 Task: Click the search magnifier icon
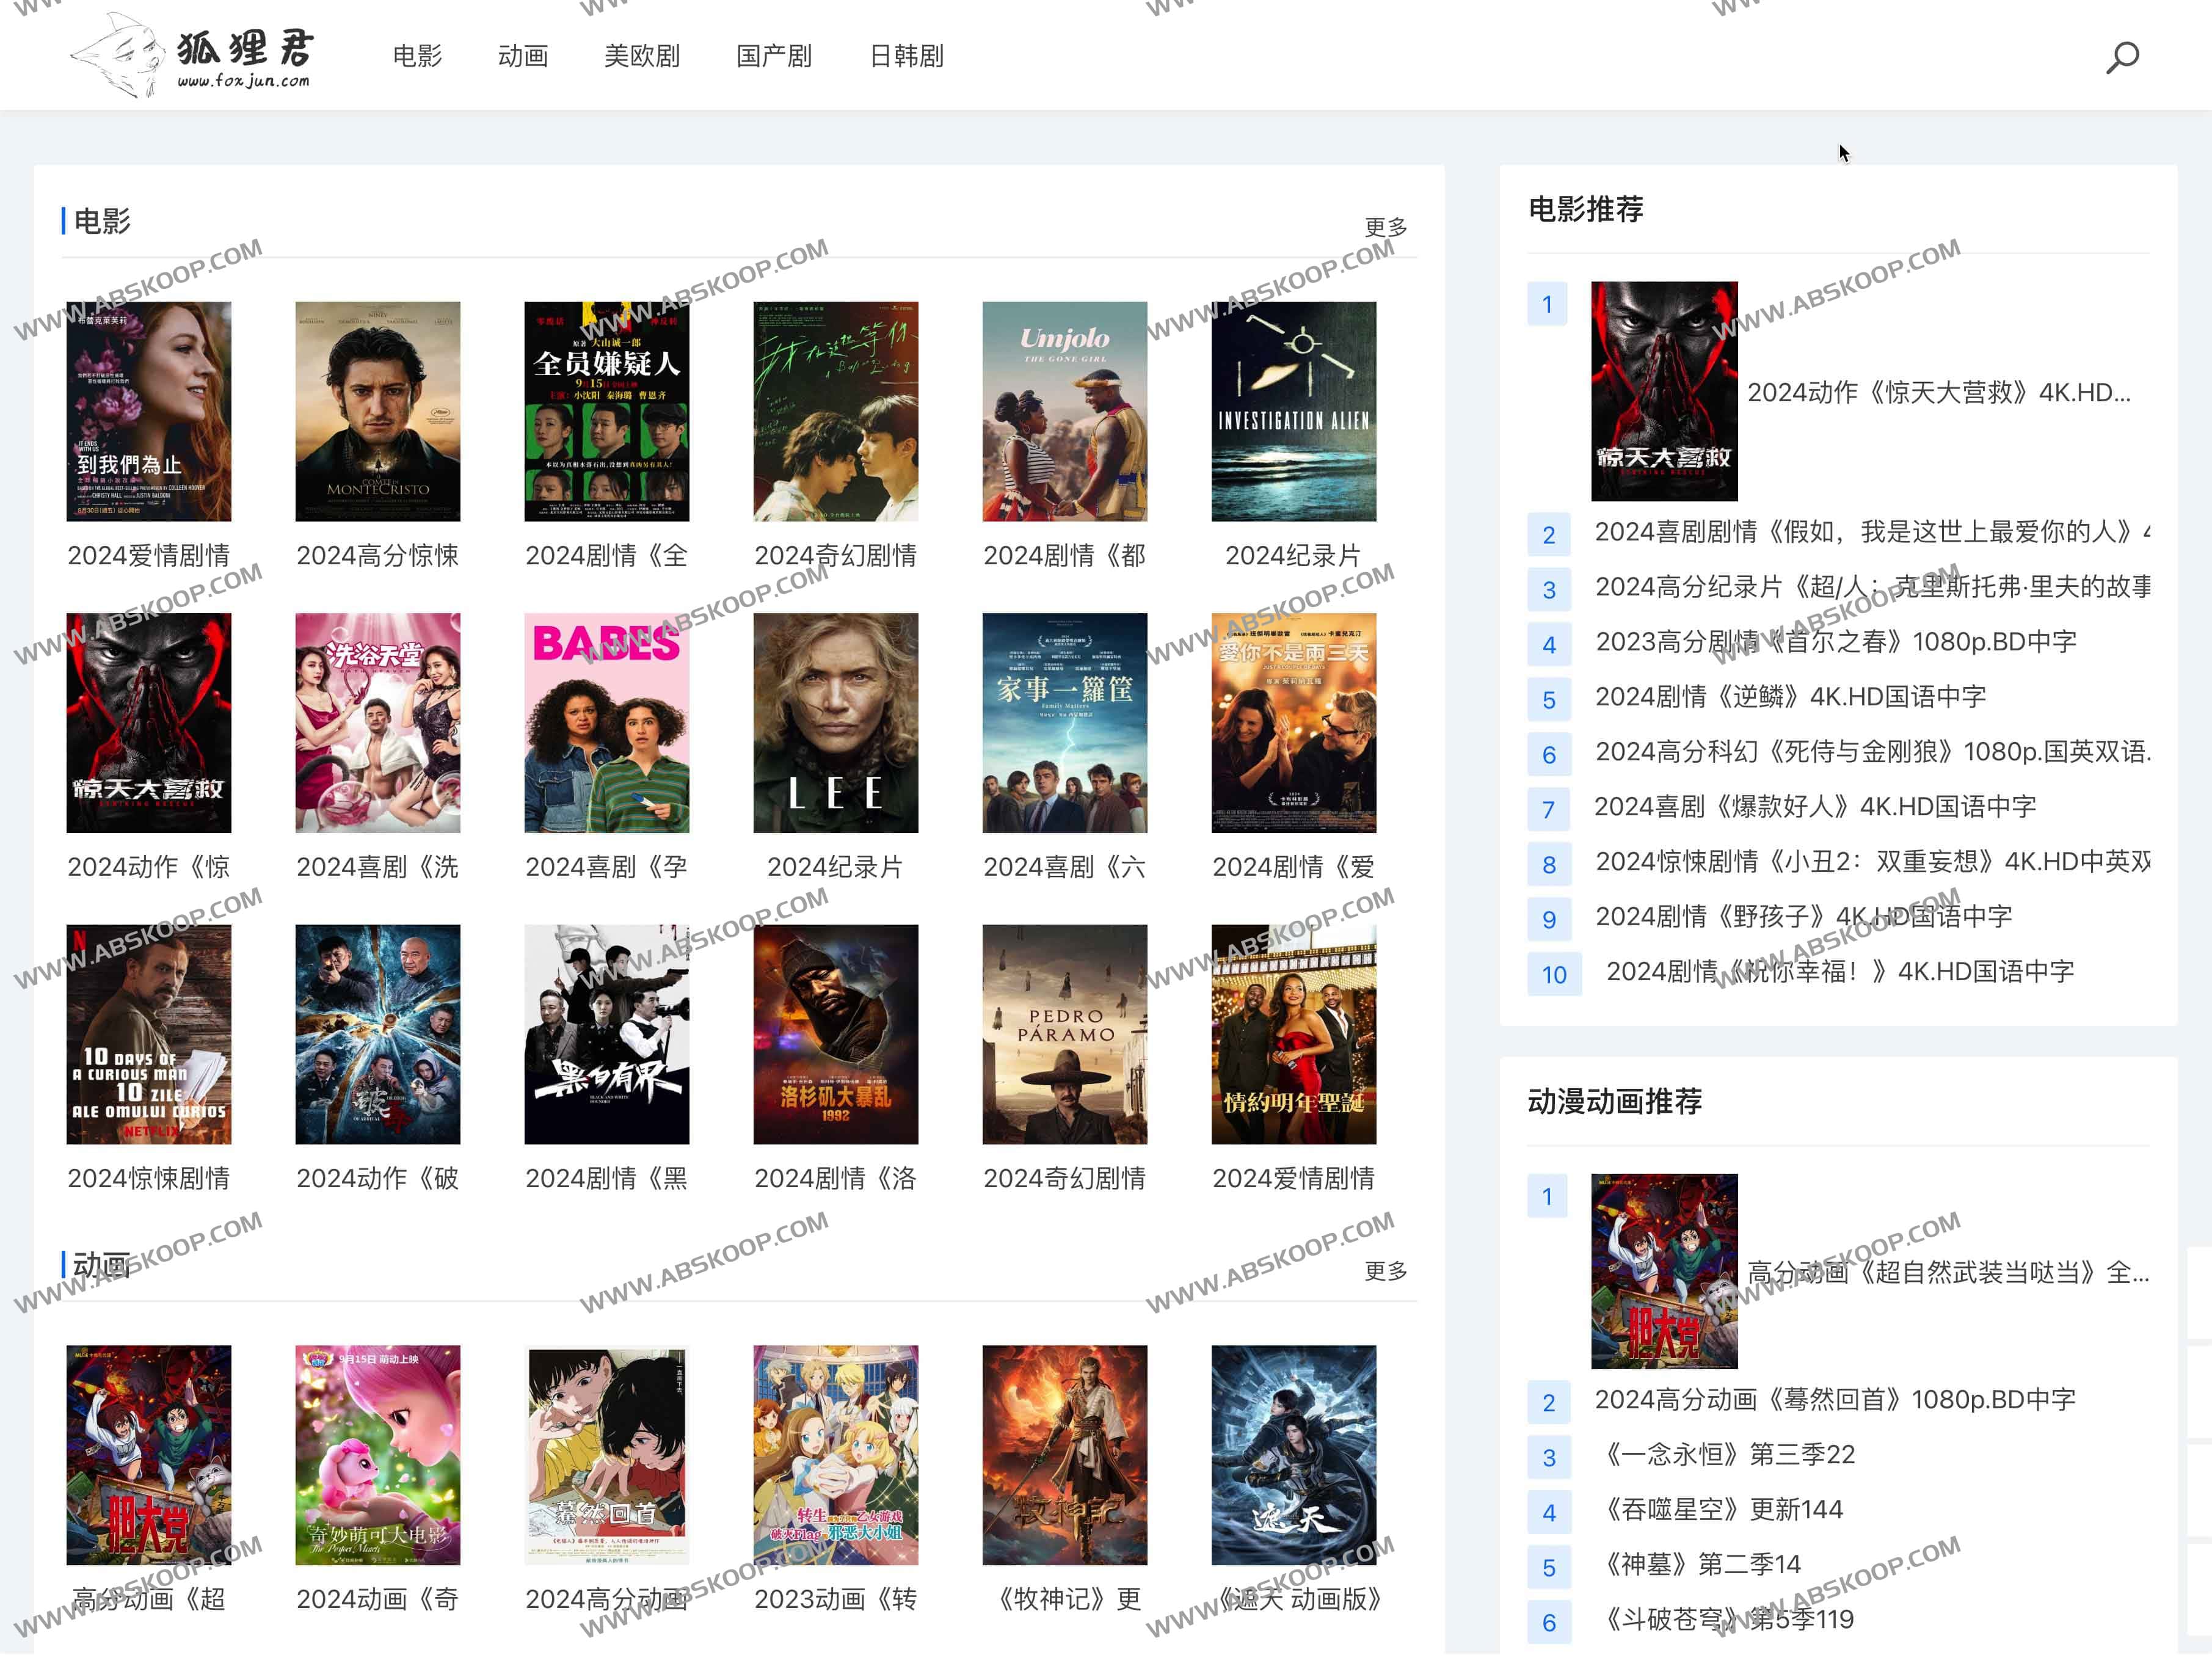2122,56
